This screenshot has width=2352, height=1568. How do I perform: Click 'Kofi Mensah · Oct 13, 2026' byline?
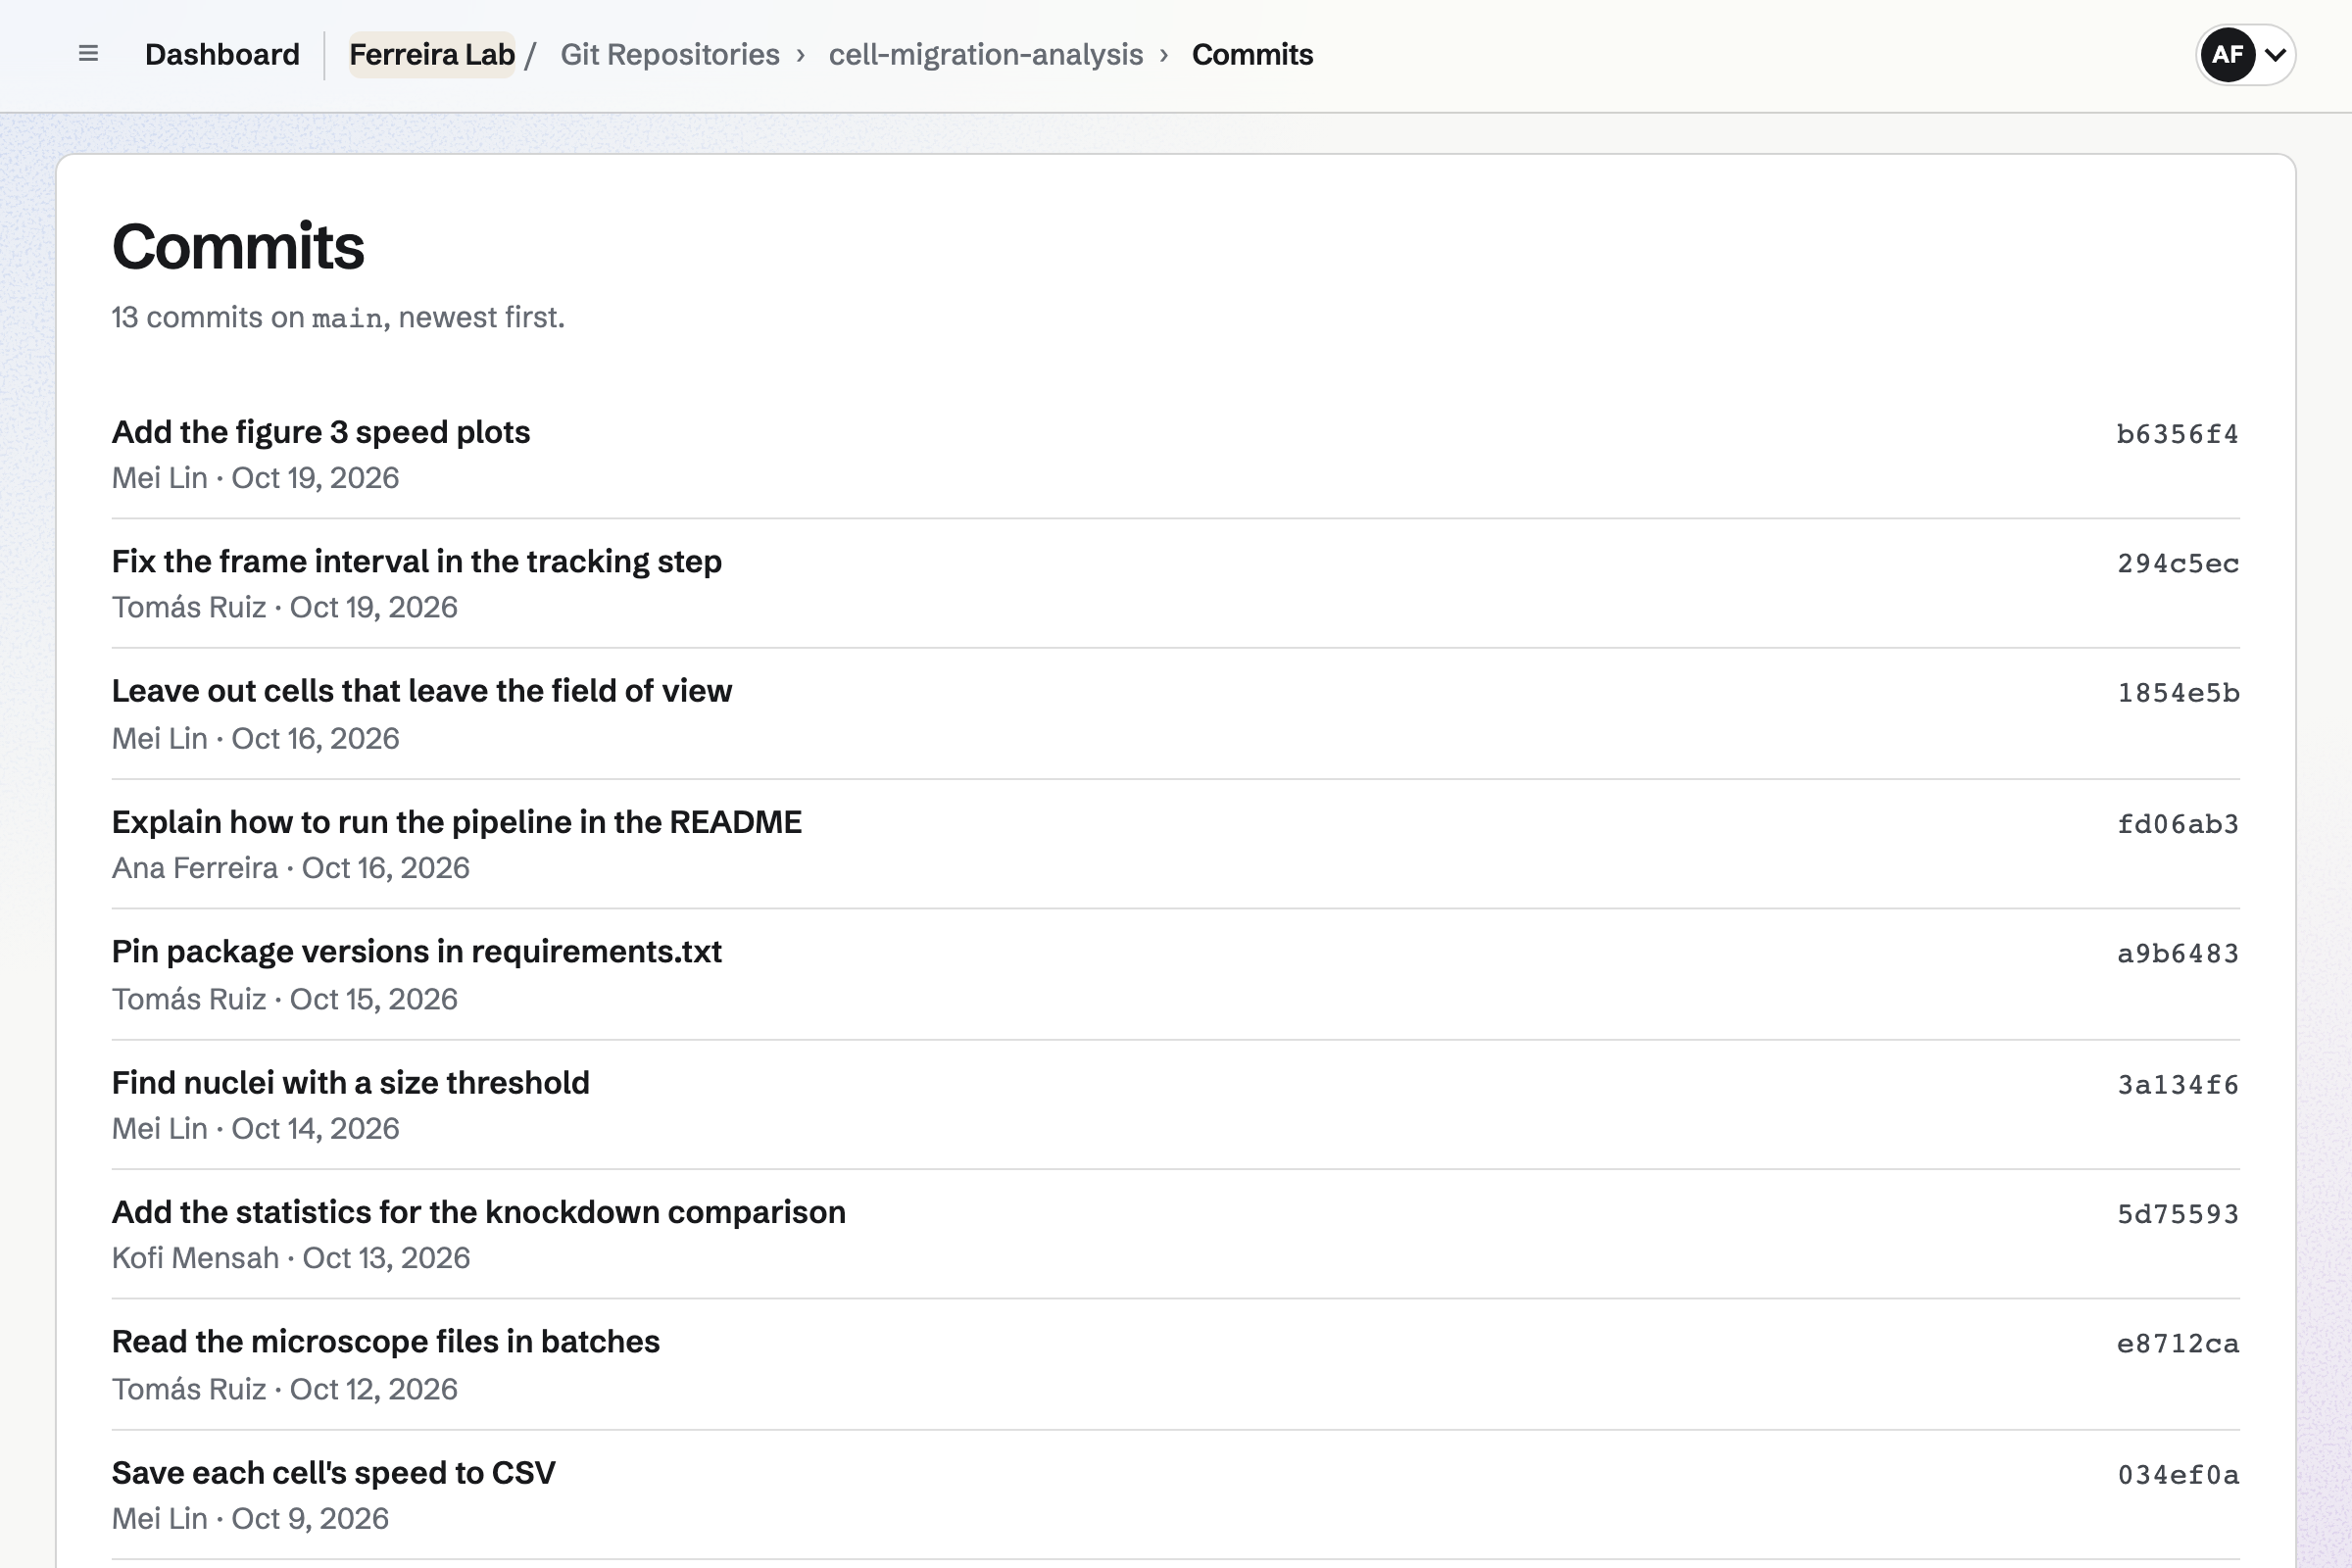pyautogui.click(x=291, y=1258)
